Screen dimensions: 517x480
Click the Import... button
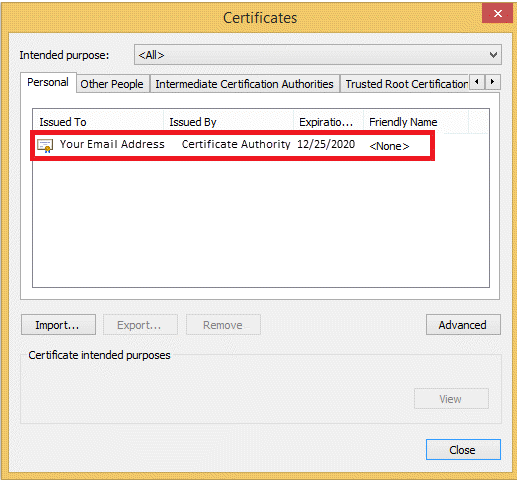click(58, 325)
